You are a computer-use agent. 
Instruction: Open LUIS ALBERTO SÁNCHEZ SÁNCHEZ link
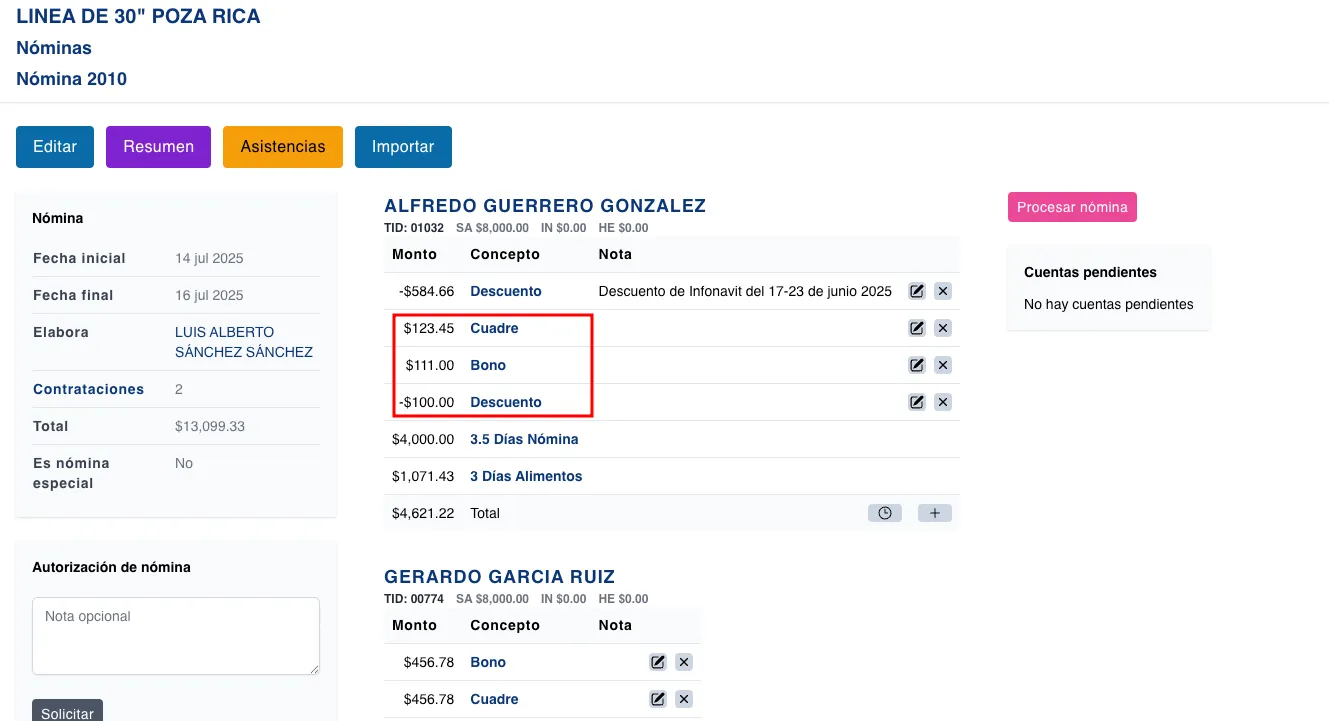pos(243,342)
